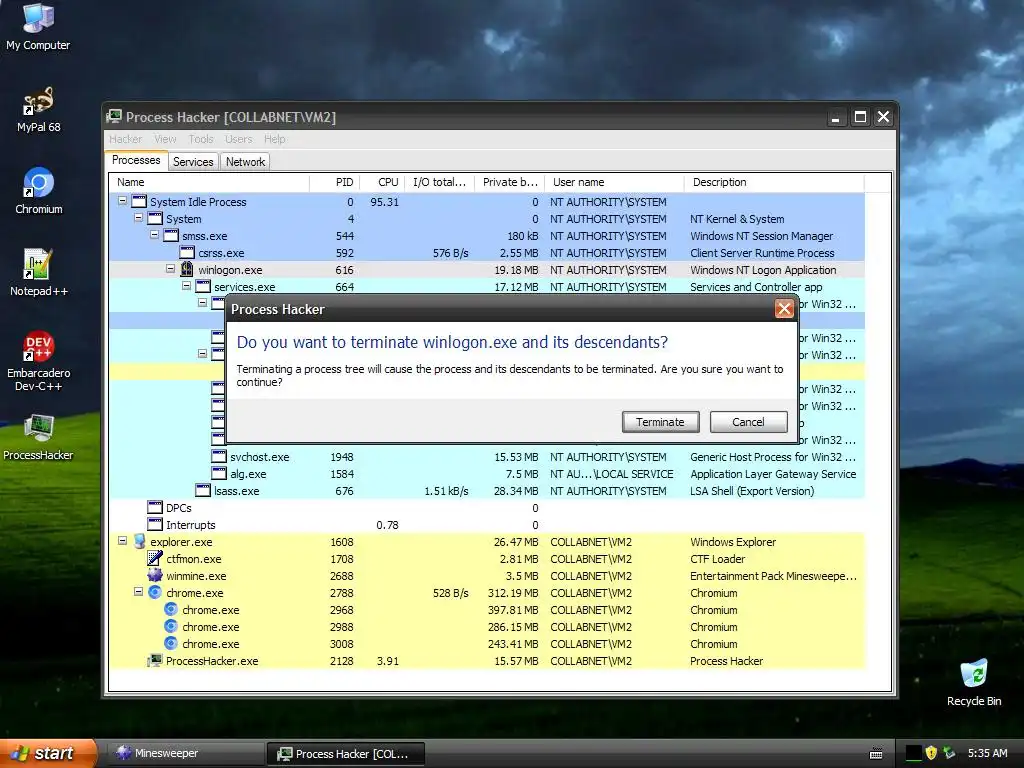The image size is (1024, 768).
Task: Click the winmine.exe mine icon
Action: 155,575
